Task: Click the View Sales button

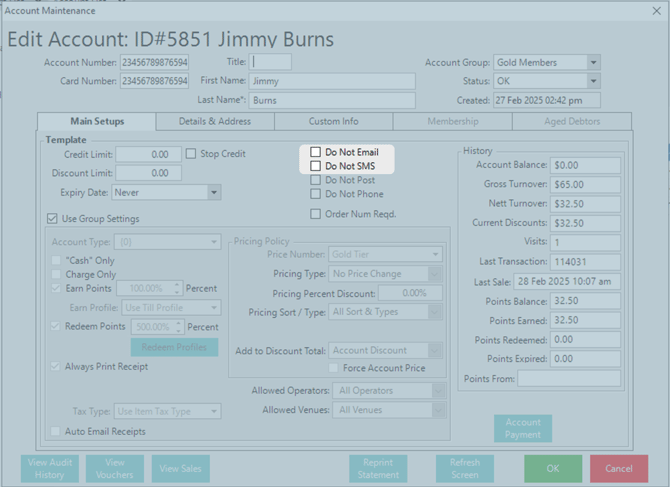Action: [181, 468]
